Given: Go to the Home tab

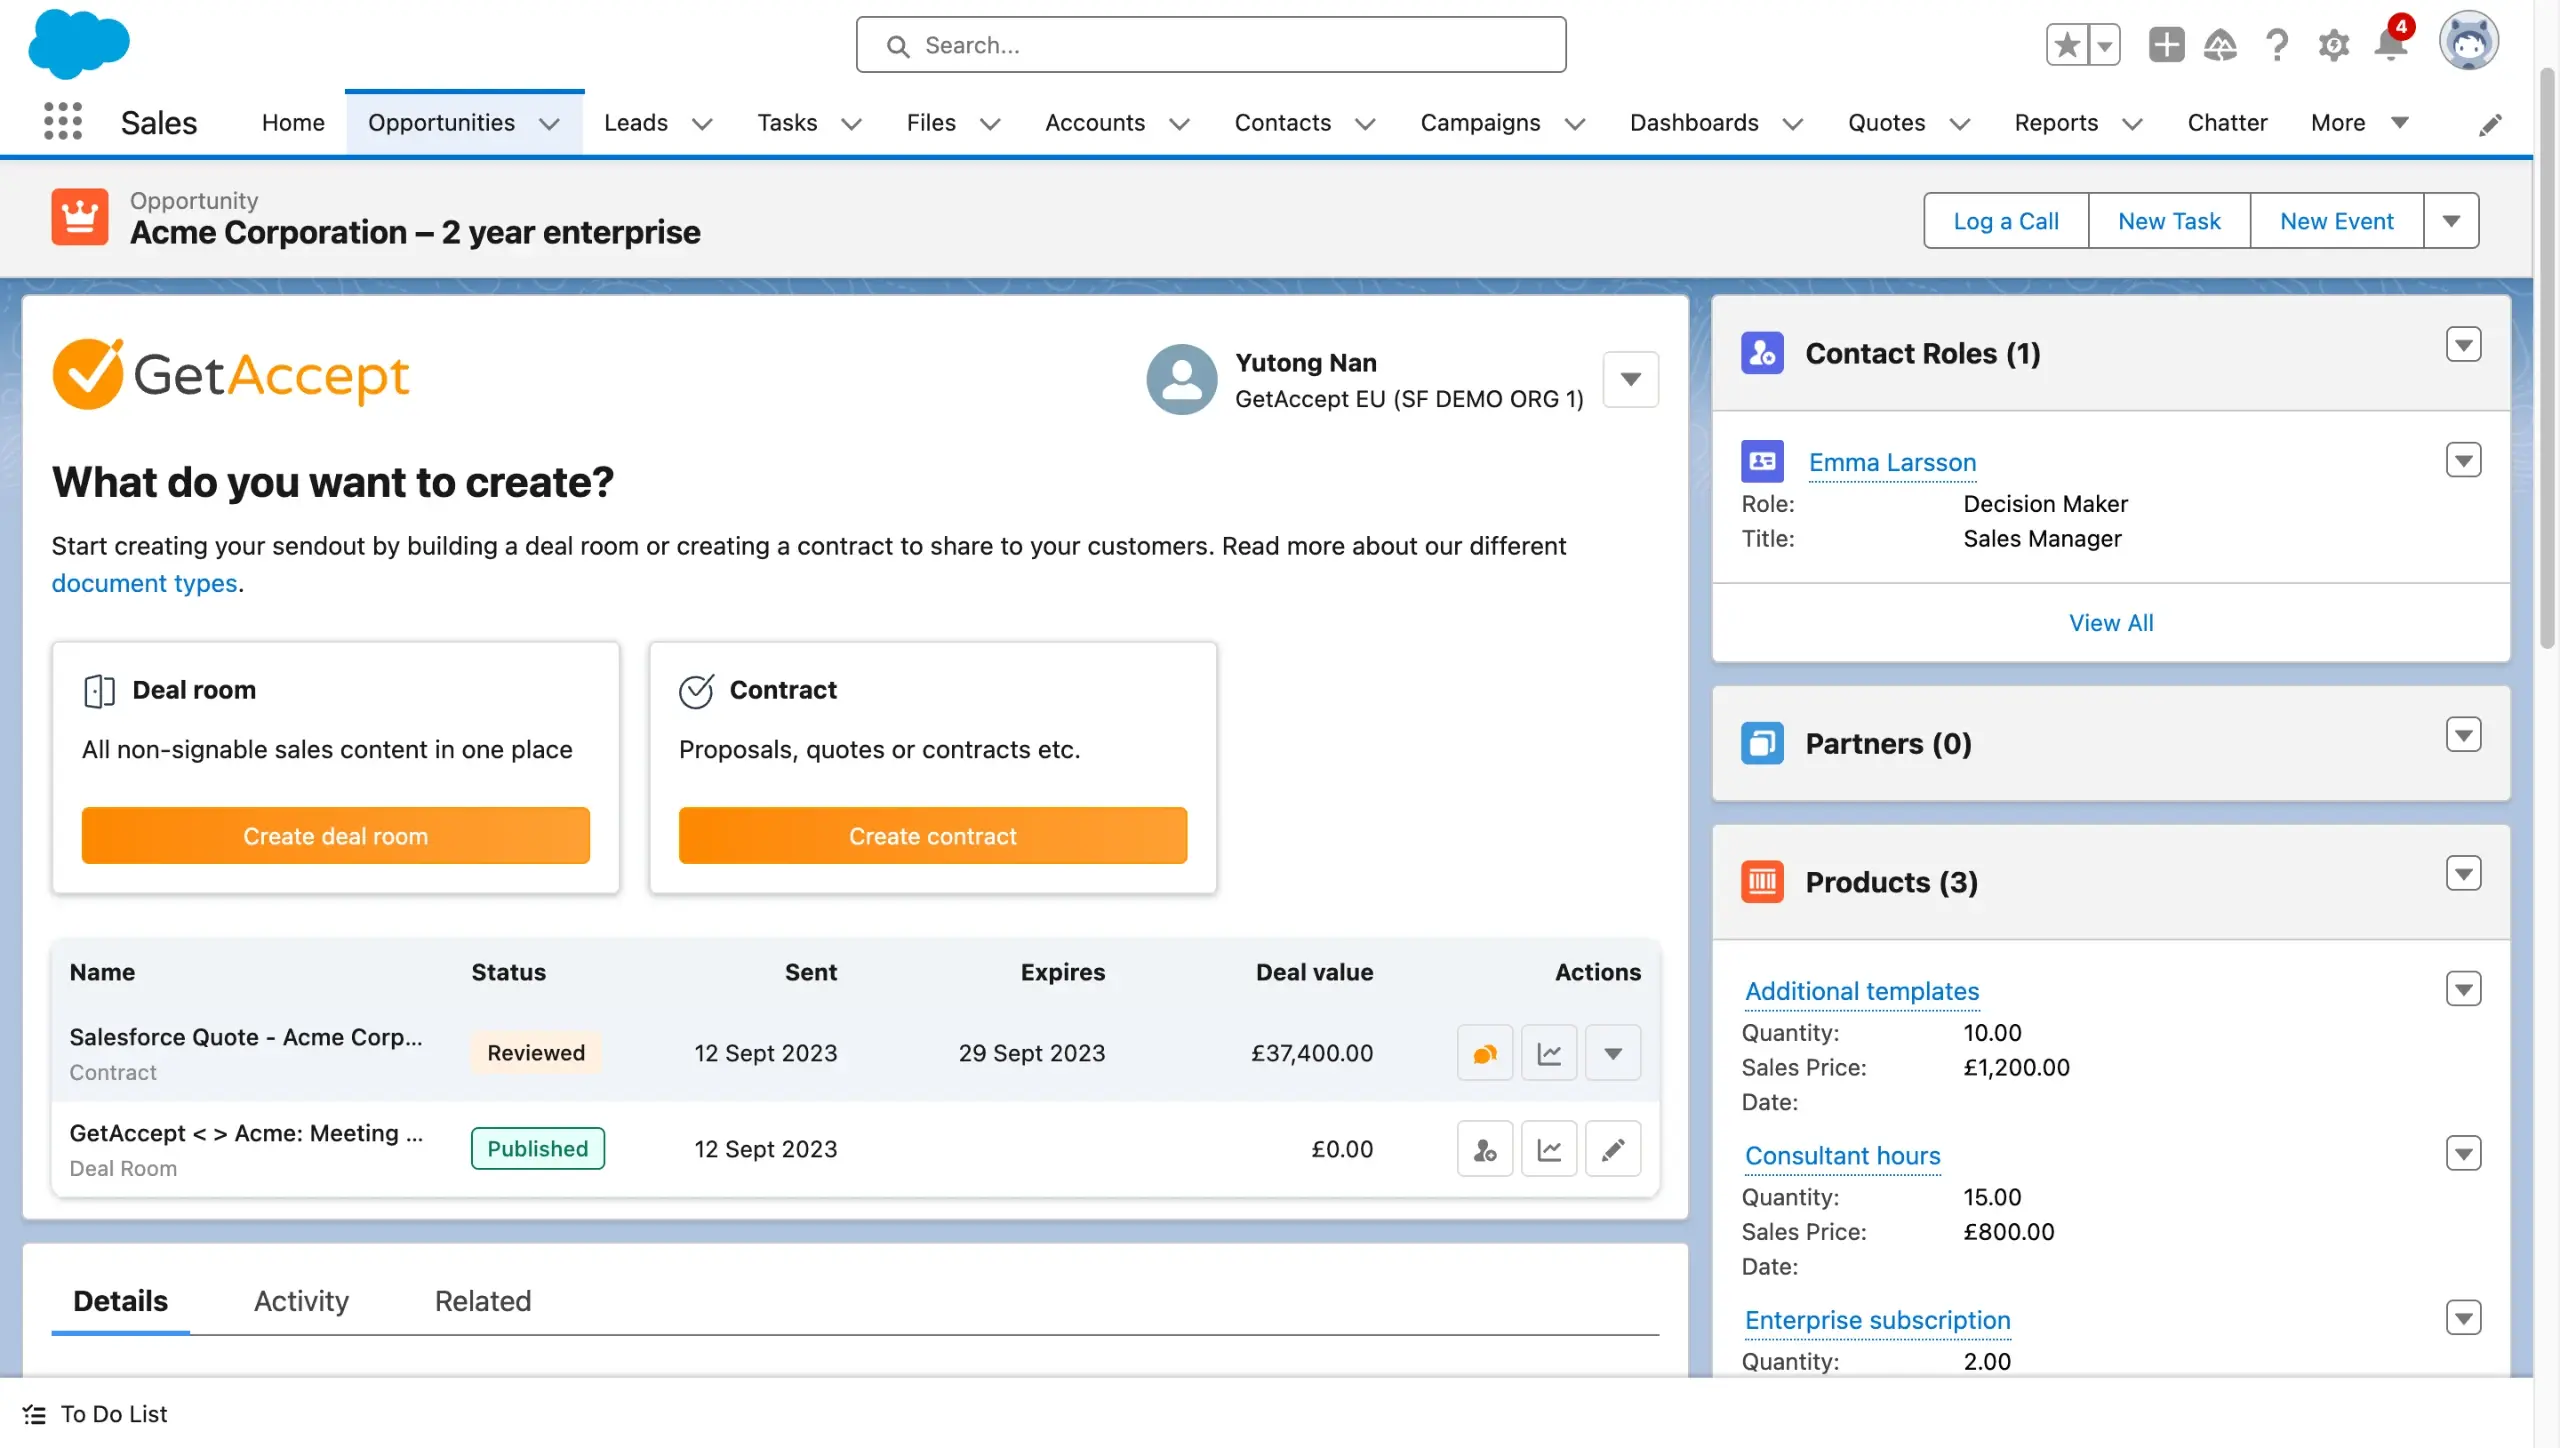Looking at the screenshot, I should pyautogui.click(x=293, y=122).
